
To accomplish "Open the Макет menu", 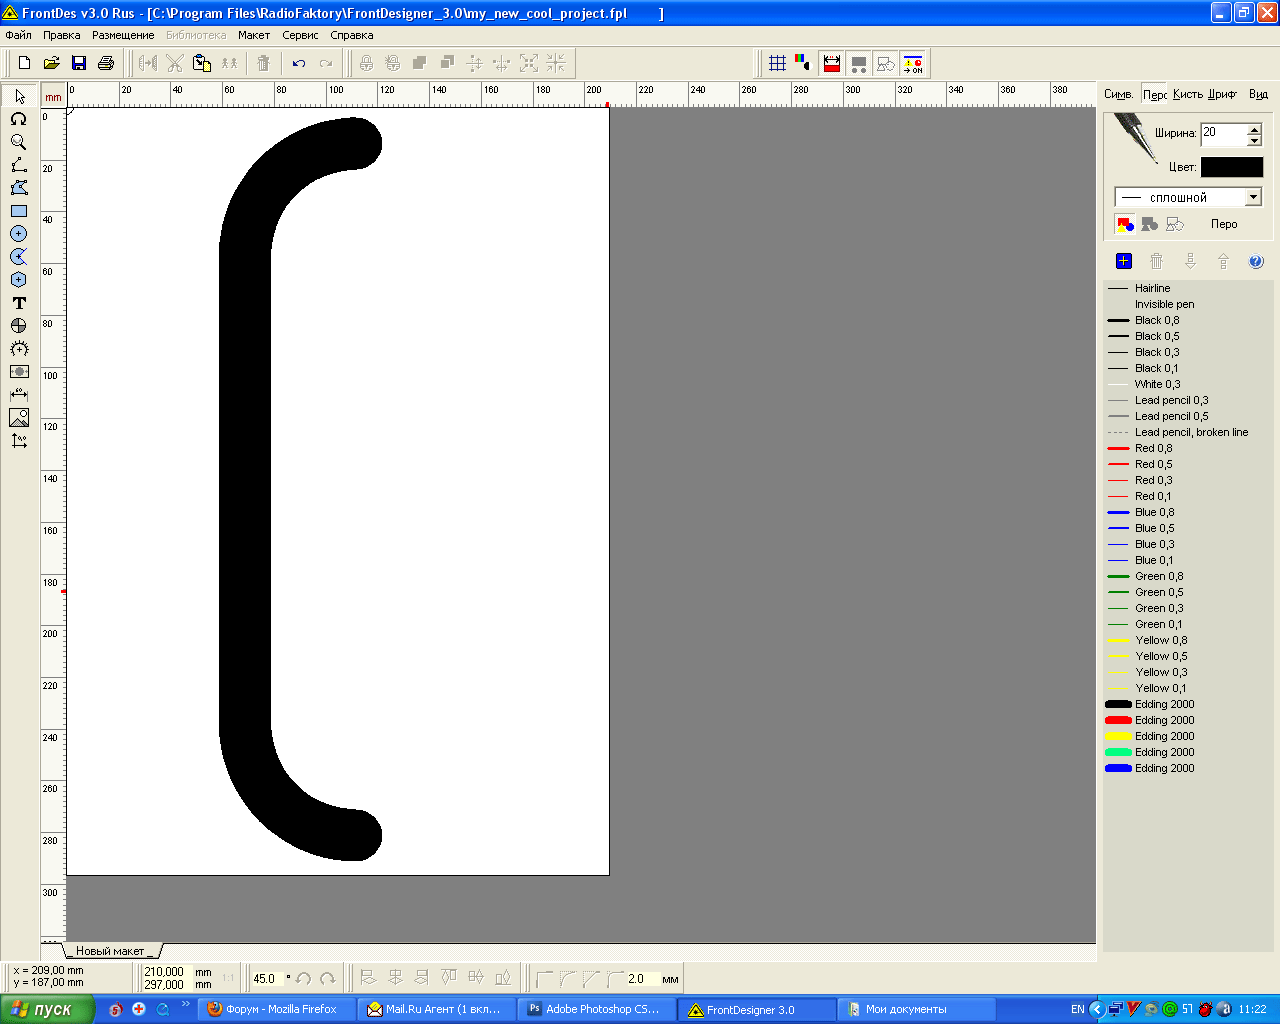I will pyautogui.click(x=254, y=35).
